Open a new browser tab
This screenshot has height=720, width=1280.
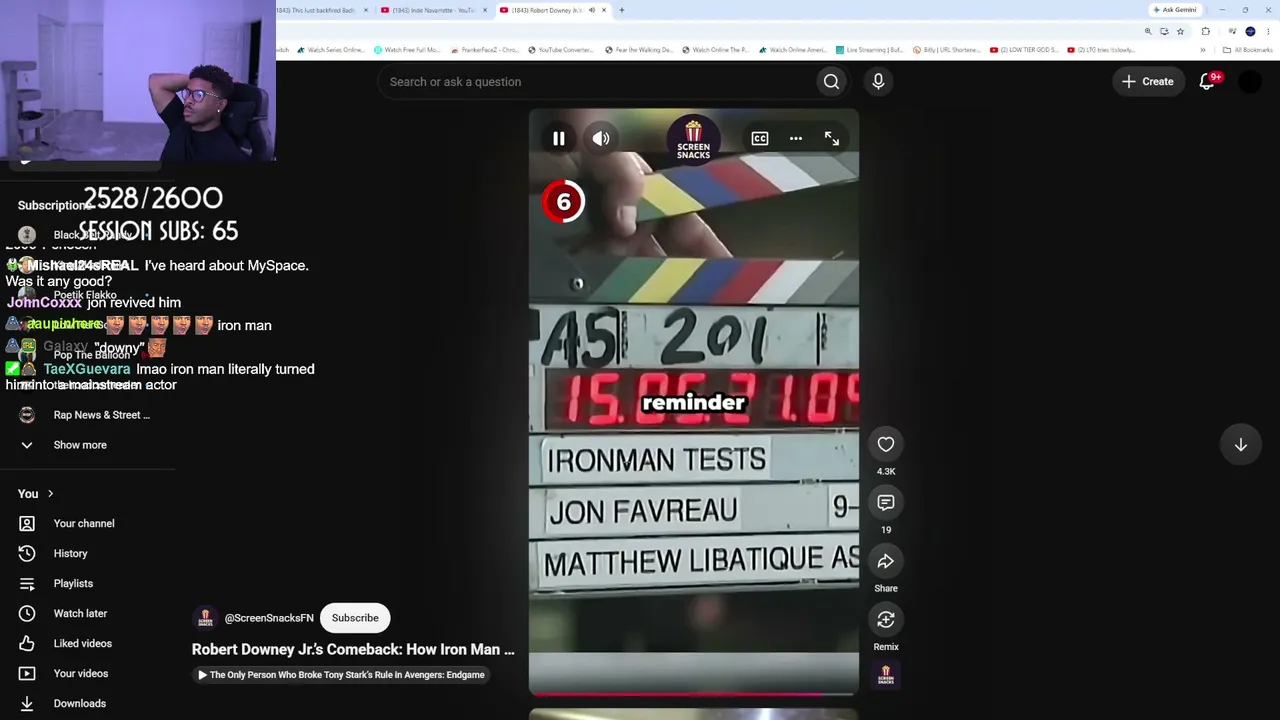click(x=621, y=10)
